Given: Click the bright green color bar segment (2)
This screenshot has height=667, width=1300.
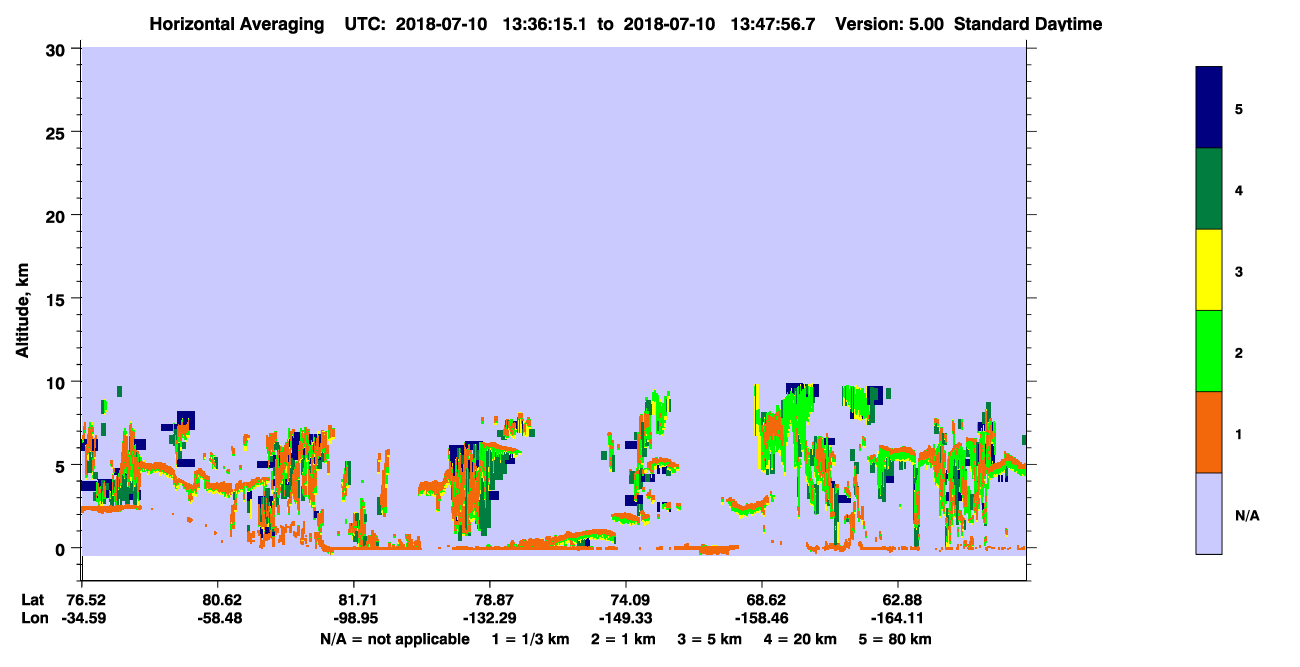Looking at the screenshot, I should pos(1209,351).
